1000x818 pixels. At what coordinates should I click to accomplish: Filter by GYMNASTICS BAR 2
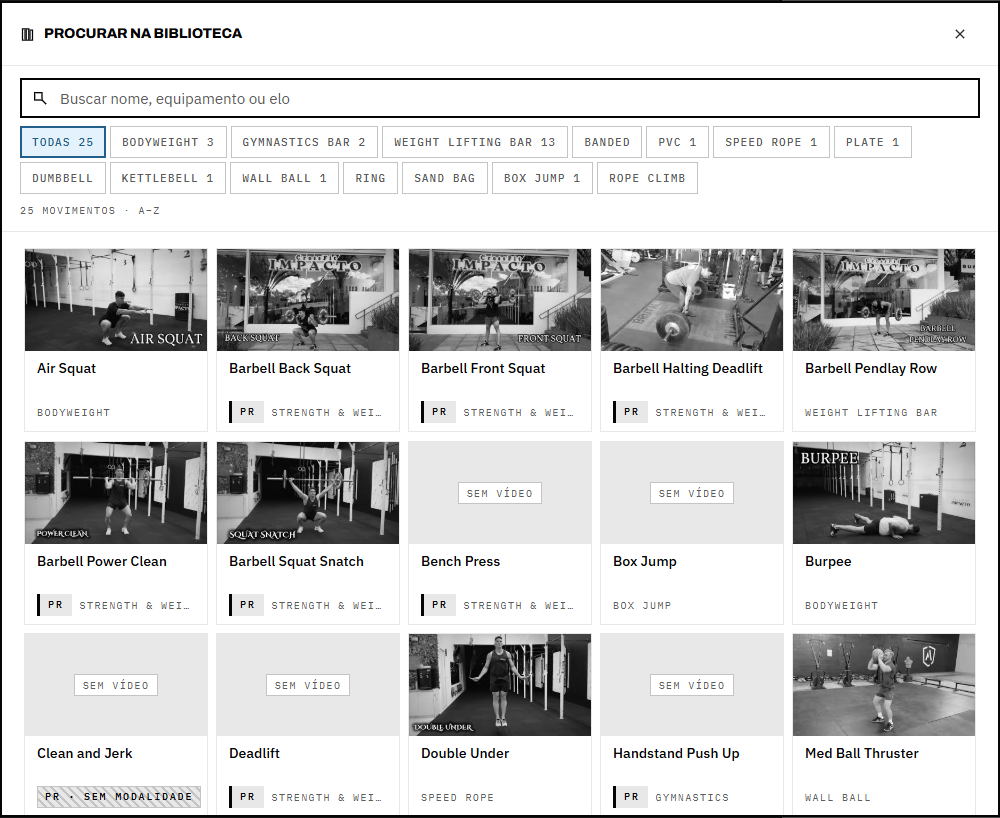click(x=304, y=142)
